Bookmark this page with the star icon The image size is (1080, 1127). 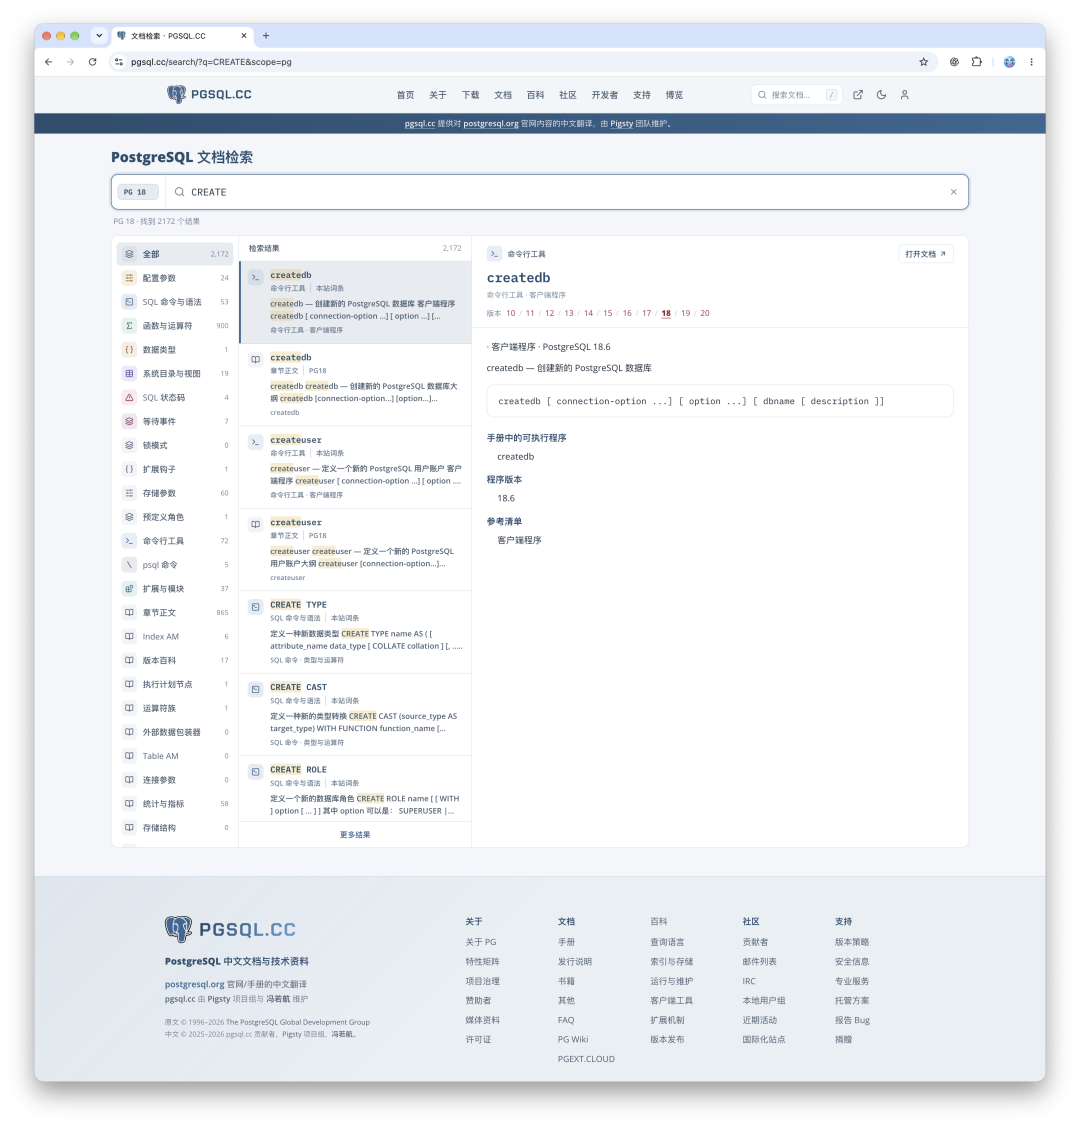(923, 62)
